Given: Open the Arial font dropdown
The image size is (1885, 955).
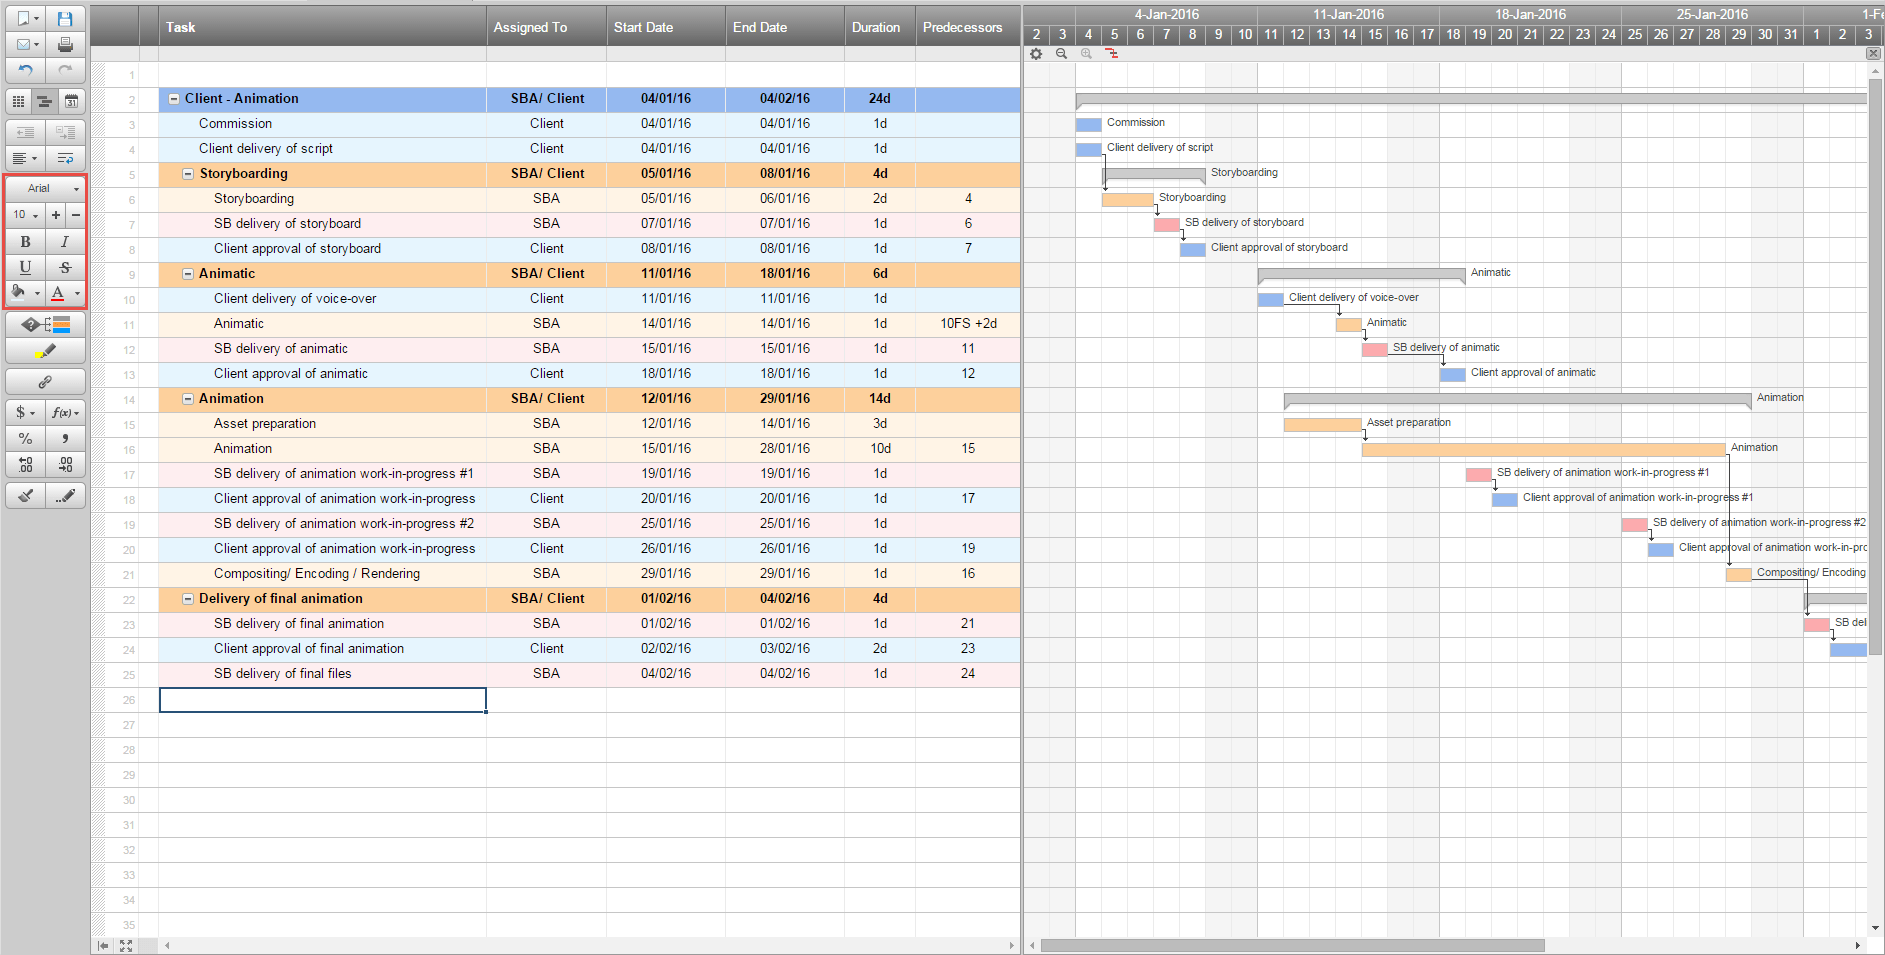Looking at the screenshot, I should 44,188.
